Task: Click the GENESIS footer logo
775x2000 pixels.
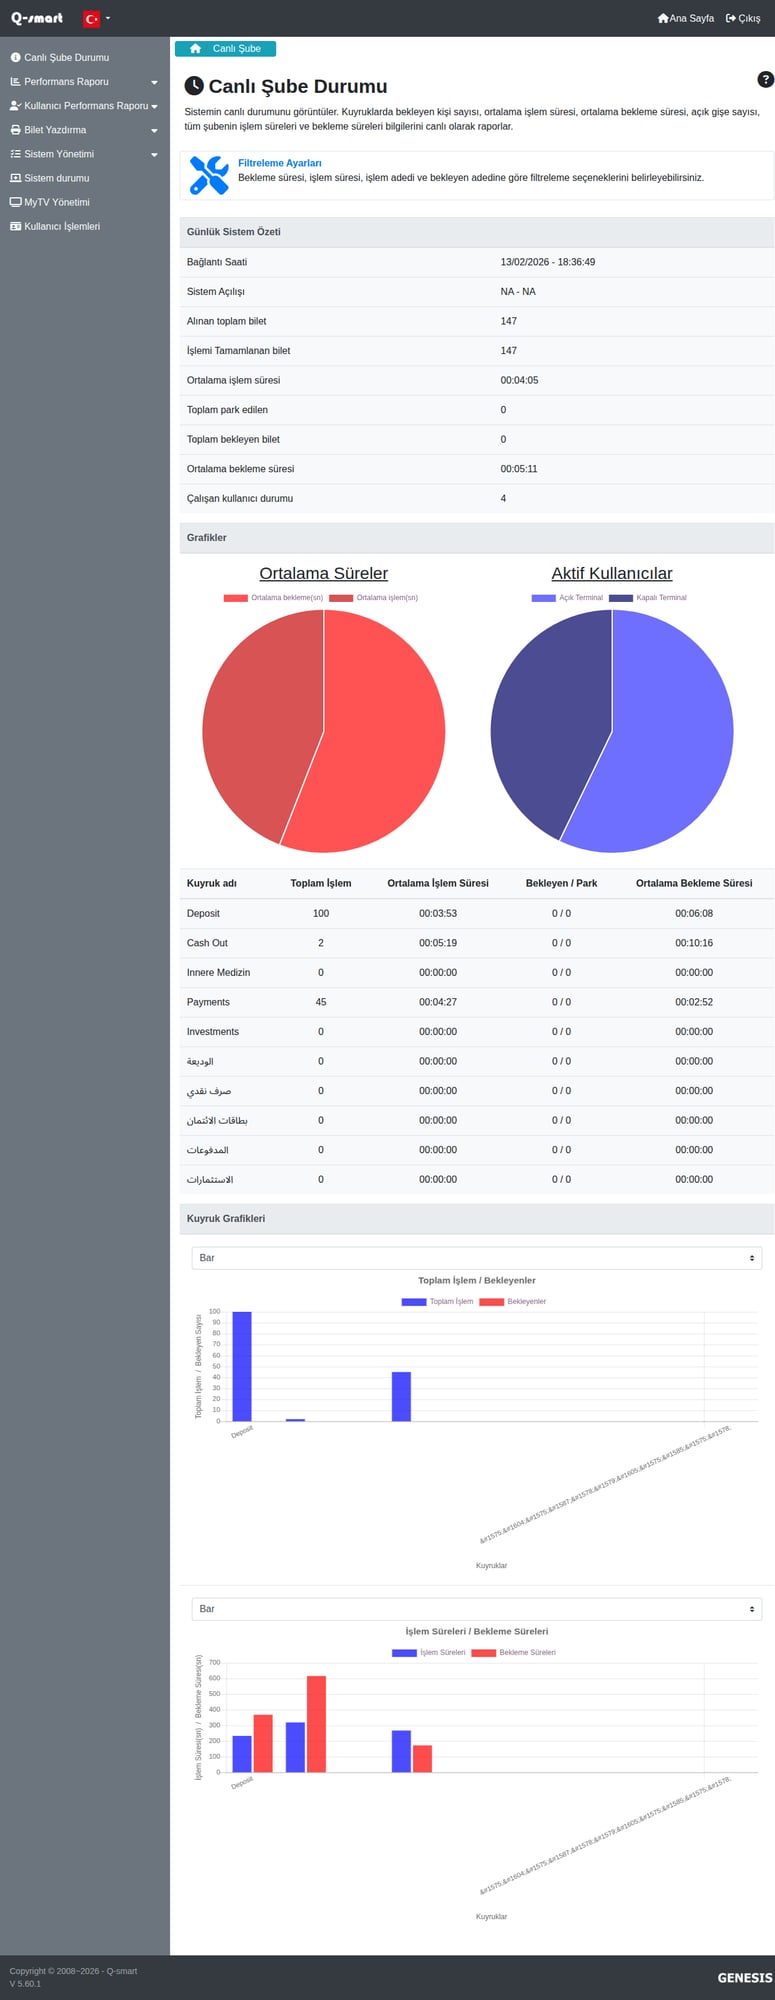Action: [x=744, y=1977]
